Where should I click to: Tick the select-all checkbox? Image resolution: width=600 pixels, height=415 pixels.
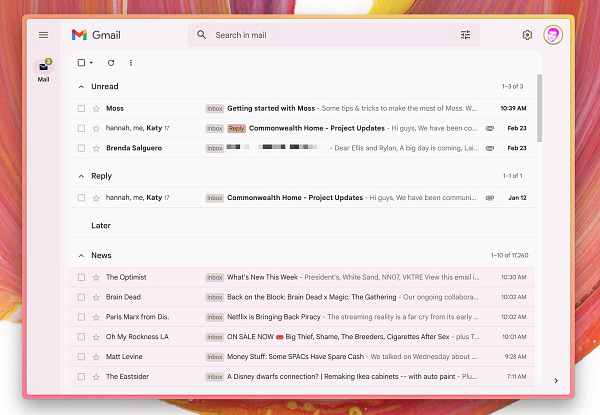pyautogui.click(x=81, y=62)
